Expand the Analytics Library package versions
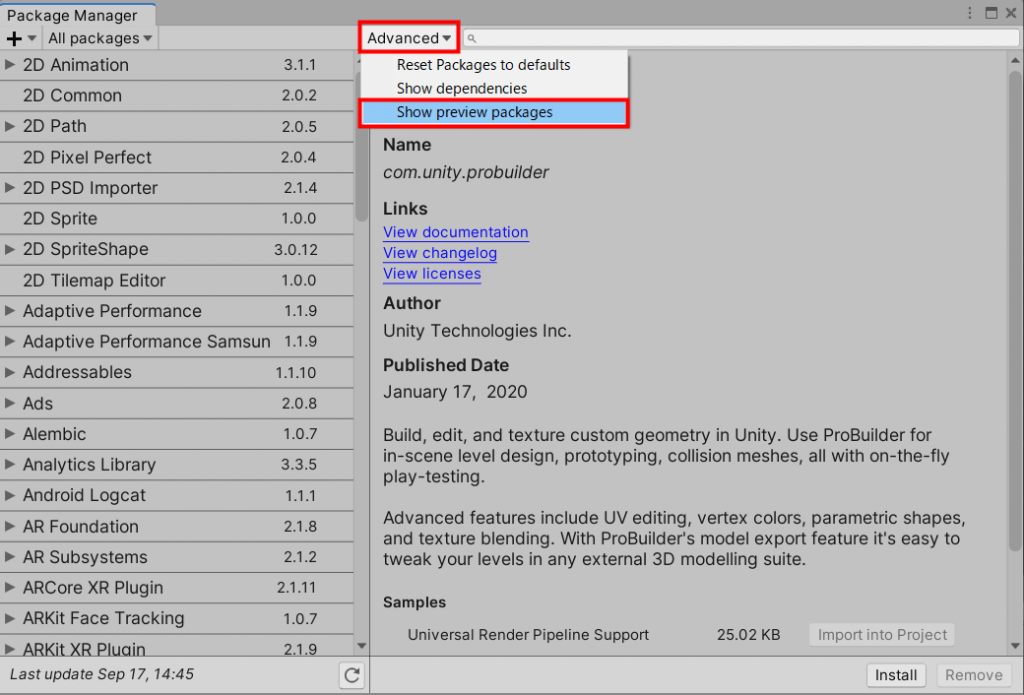The height and width of the screenshot is (695, 1024). tap(9, 464)
